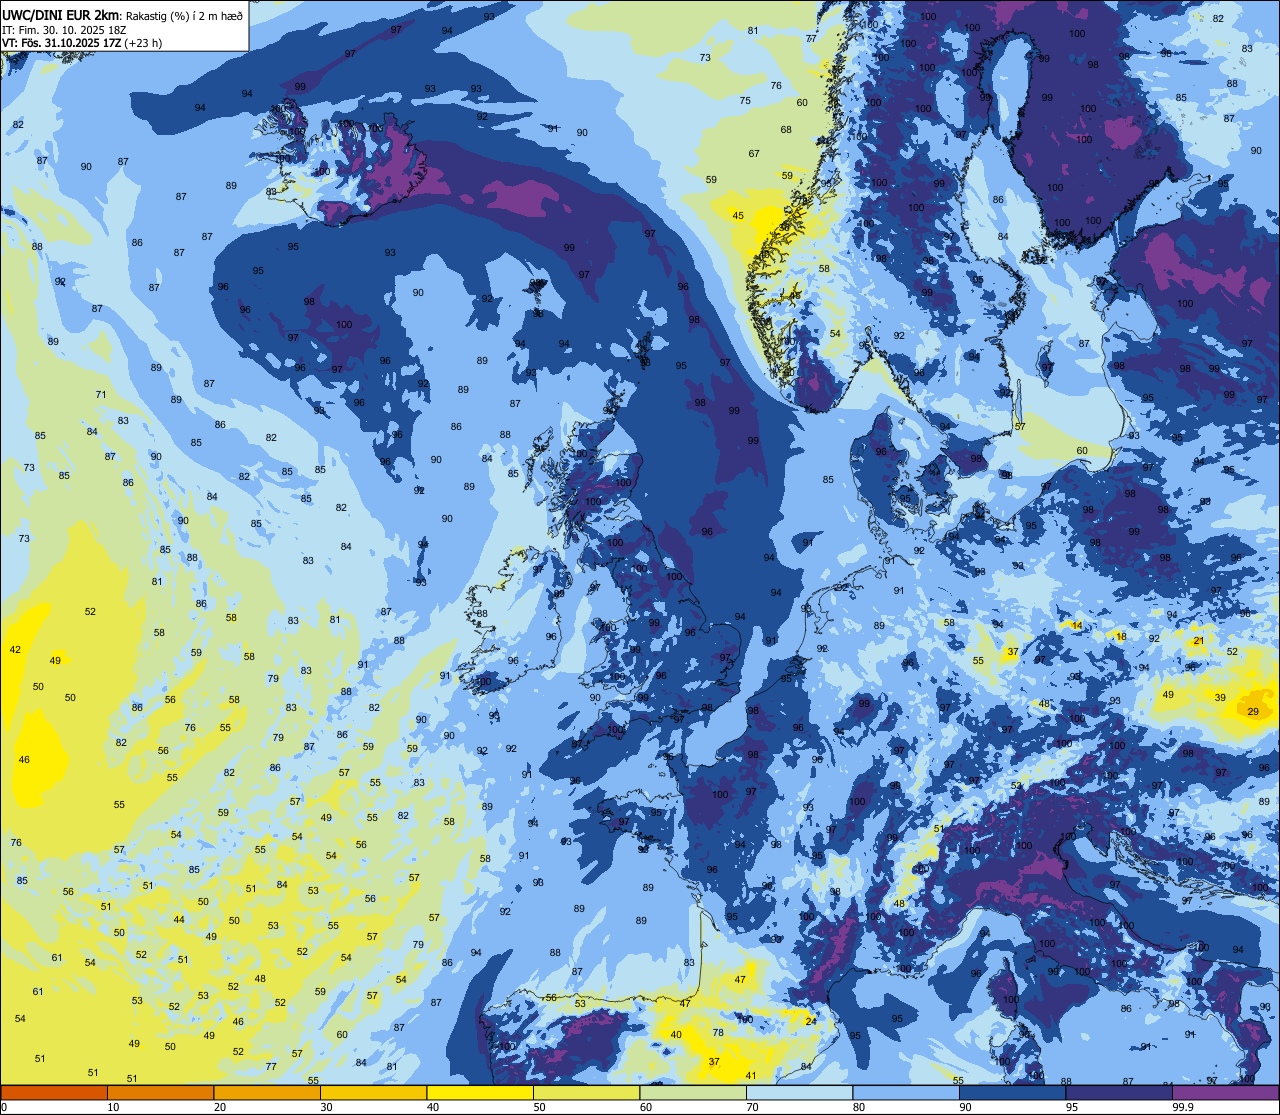
Task: Click the humidity value '29' on the map
Action: (1254, 711)
